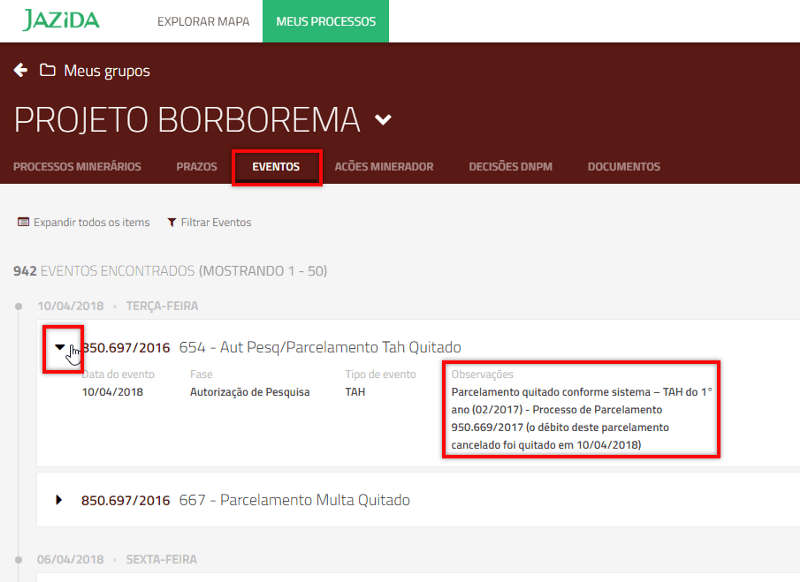Click the funnel icon for Filtrar Eventos
Screen dimensions: 800x582
pos(172,222)
